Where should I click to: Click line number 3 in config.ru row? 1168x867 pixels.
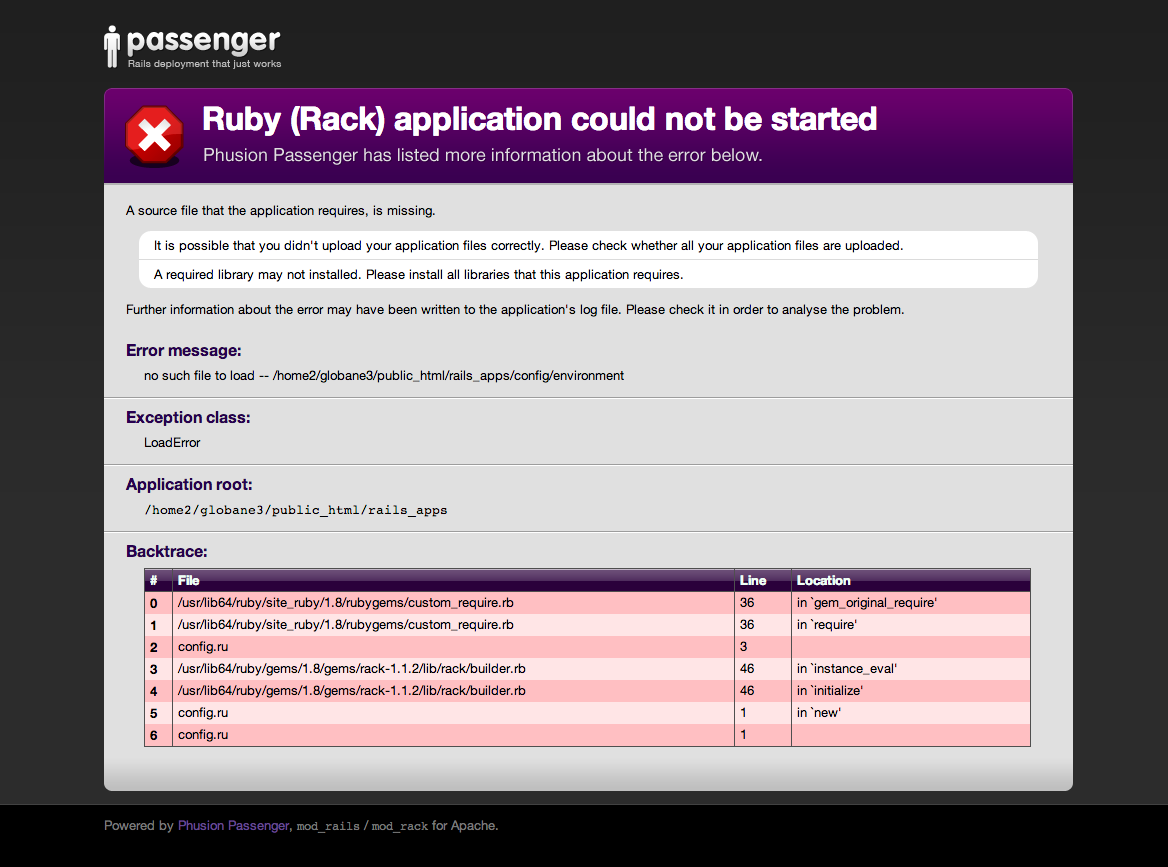(743, 647)
